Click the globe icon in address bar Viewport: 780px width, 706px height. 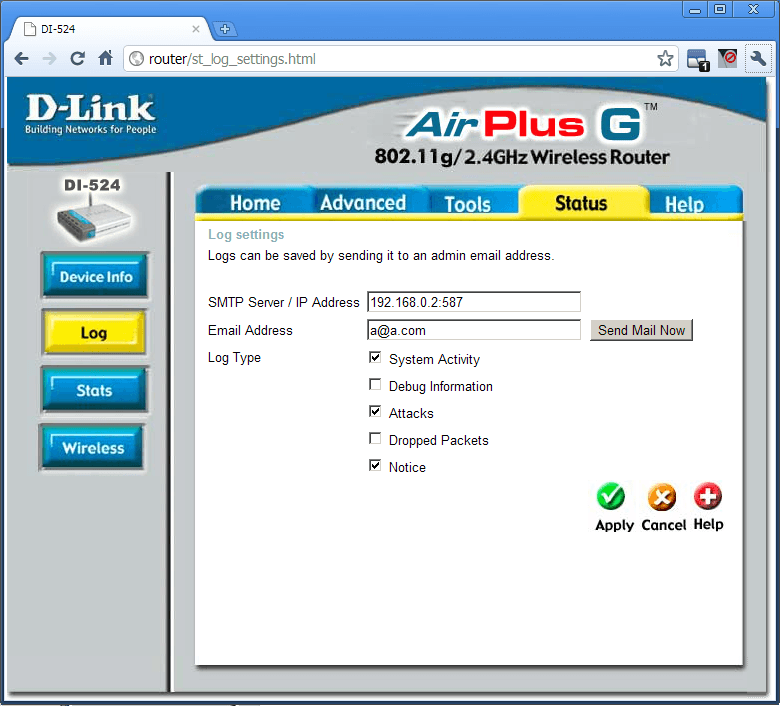(x=136, y=59)
